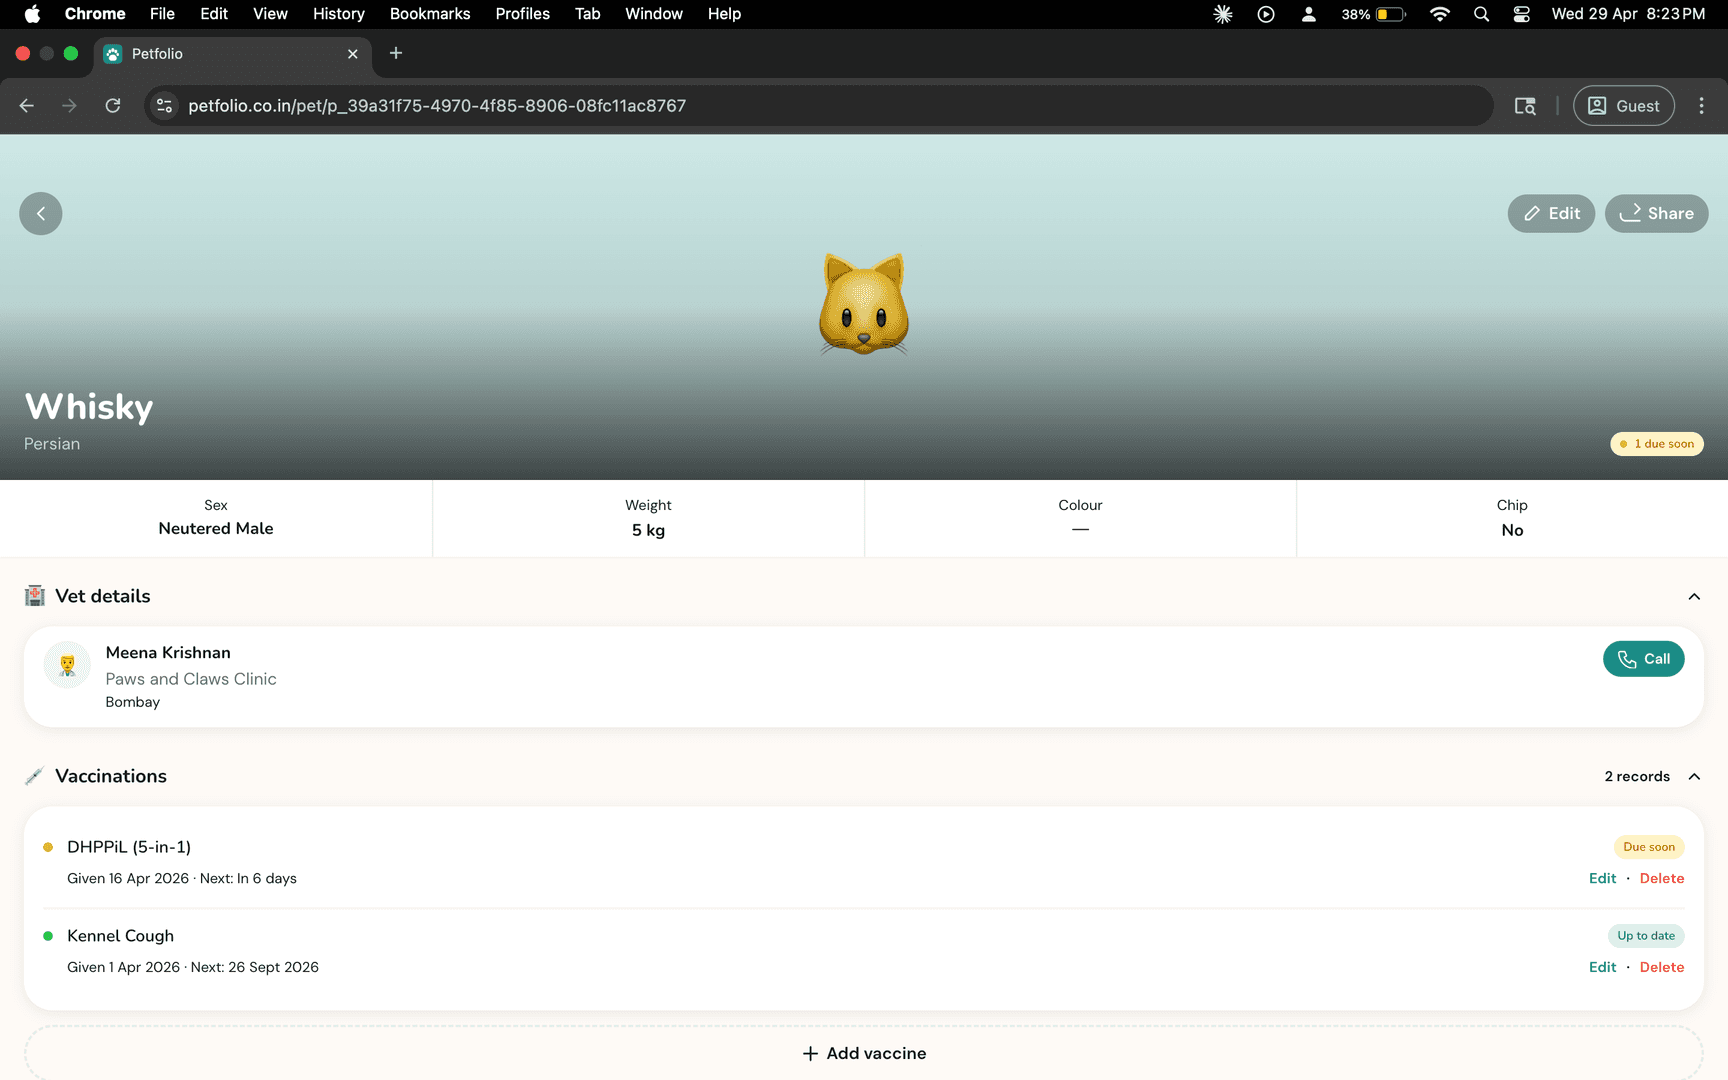Delete the DHPPiL (5-in-1) vaccine record
1728x1080 pixels.
click(x=1662, y=878)
